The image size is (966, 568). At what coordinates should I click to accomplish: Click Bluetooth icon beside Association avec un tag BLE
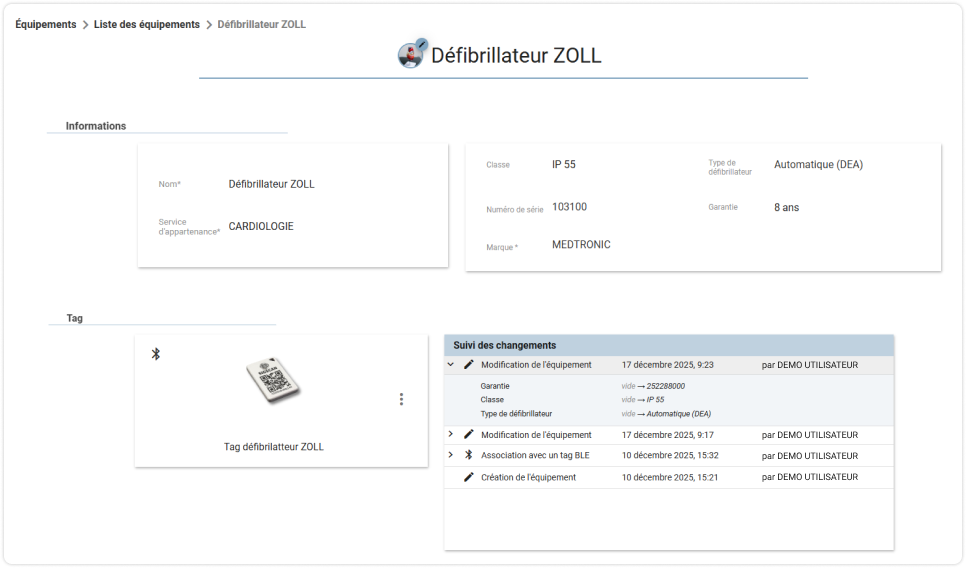point(469,455)
